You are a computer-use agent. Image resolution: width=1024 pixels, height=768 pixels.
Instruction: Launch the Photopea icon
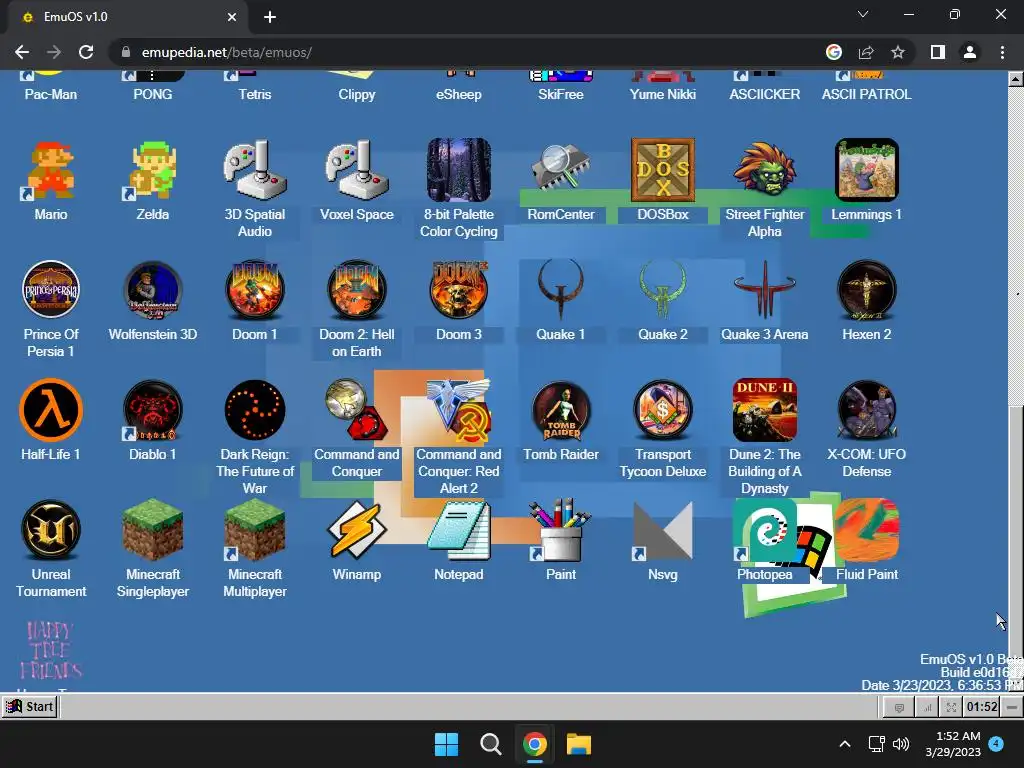[765, 531]
